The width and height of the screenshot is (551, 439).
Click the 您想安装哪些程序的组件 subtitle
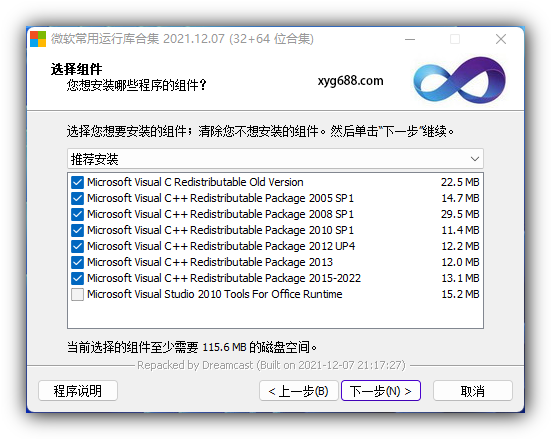coord(137,85)
